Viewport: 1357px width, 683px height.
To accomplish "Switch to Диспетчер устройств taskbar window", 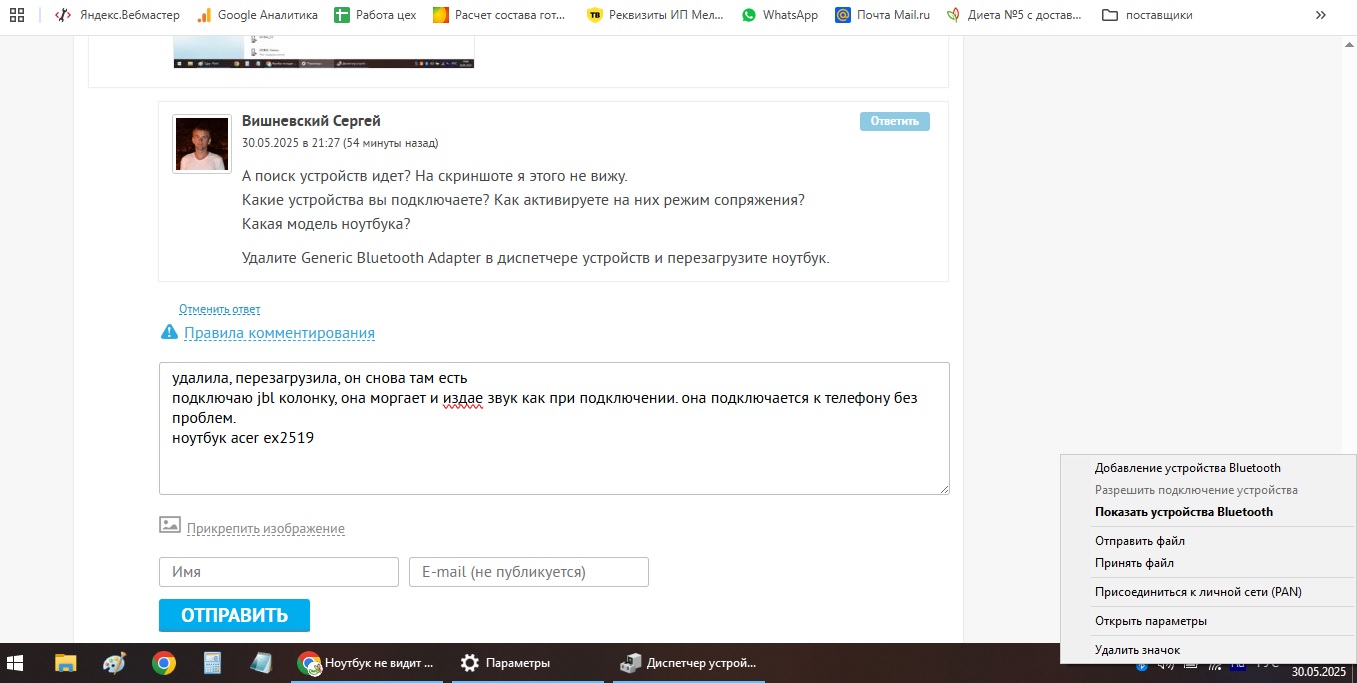I will pos(688,663).
